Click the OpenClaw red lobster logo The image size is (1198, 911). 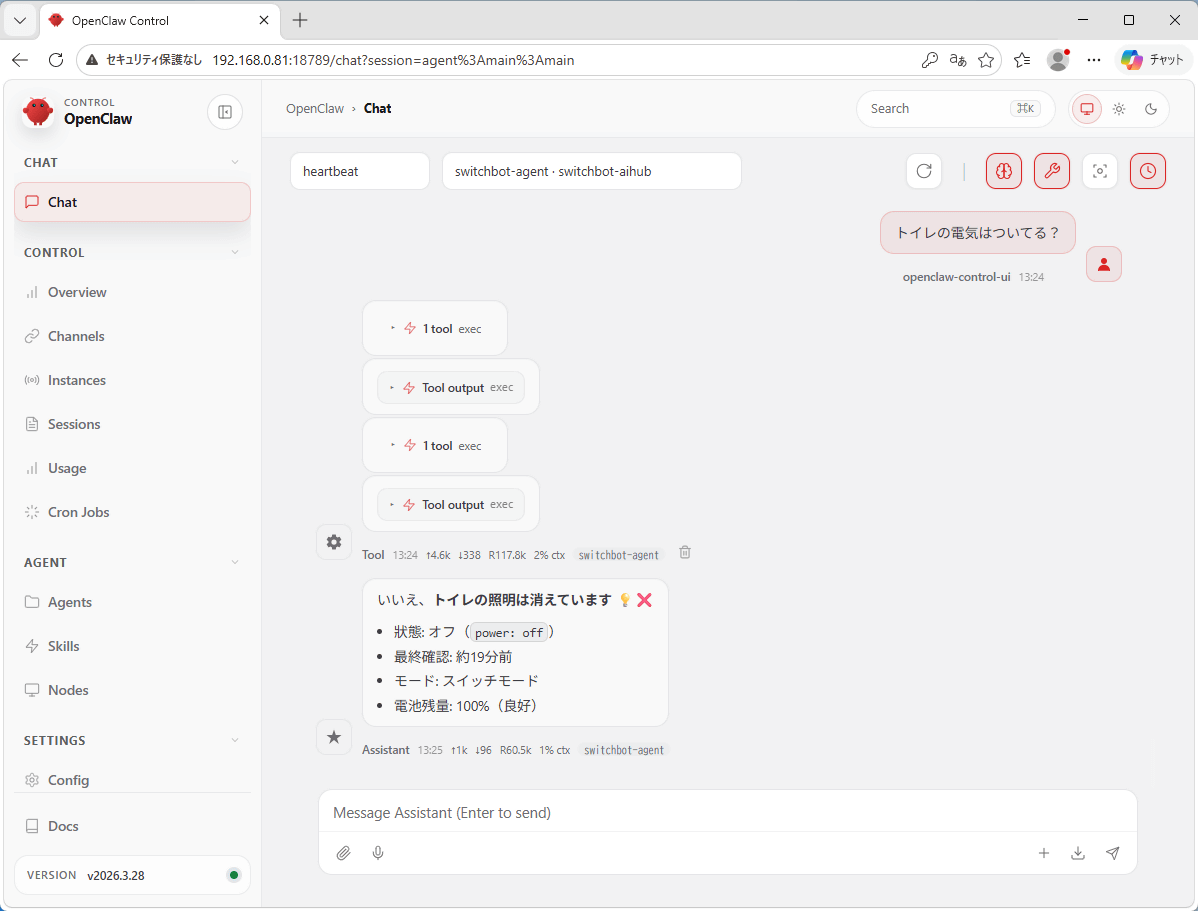tap(37, 112)
